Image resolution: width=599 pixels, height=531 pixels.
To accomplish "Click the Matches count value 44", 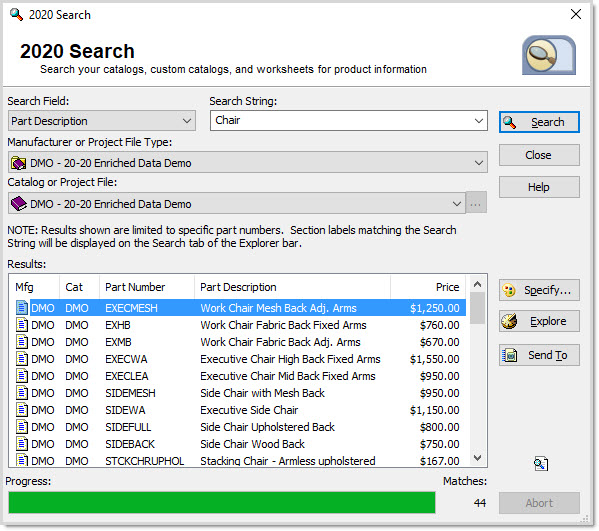I will coord(480,503).
